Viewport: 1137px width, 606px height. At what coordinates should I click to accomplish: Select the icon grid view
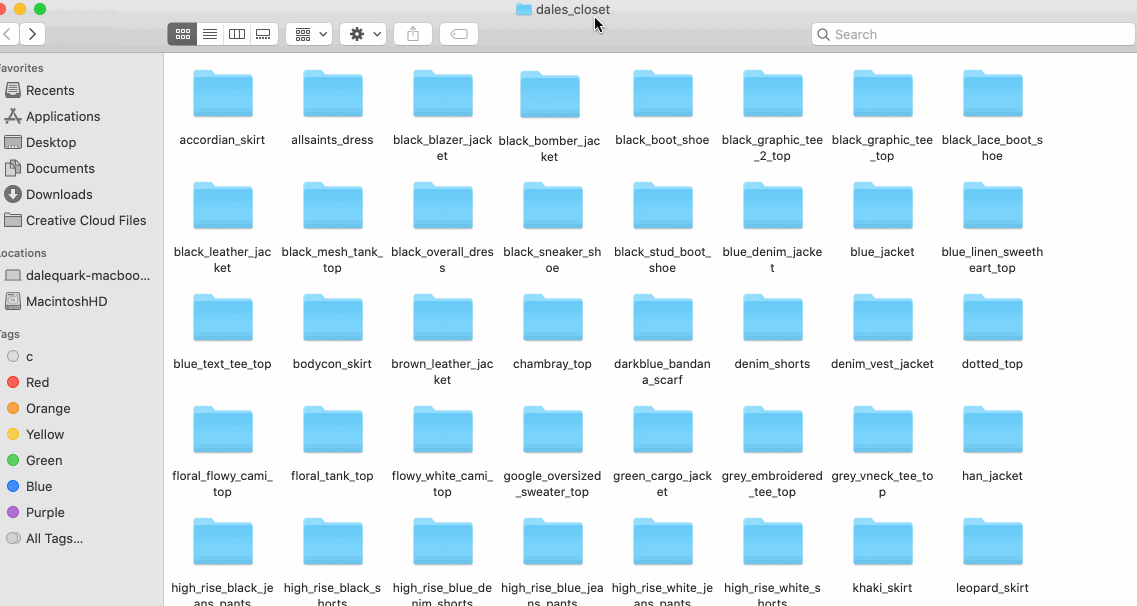pos(182,33)
